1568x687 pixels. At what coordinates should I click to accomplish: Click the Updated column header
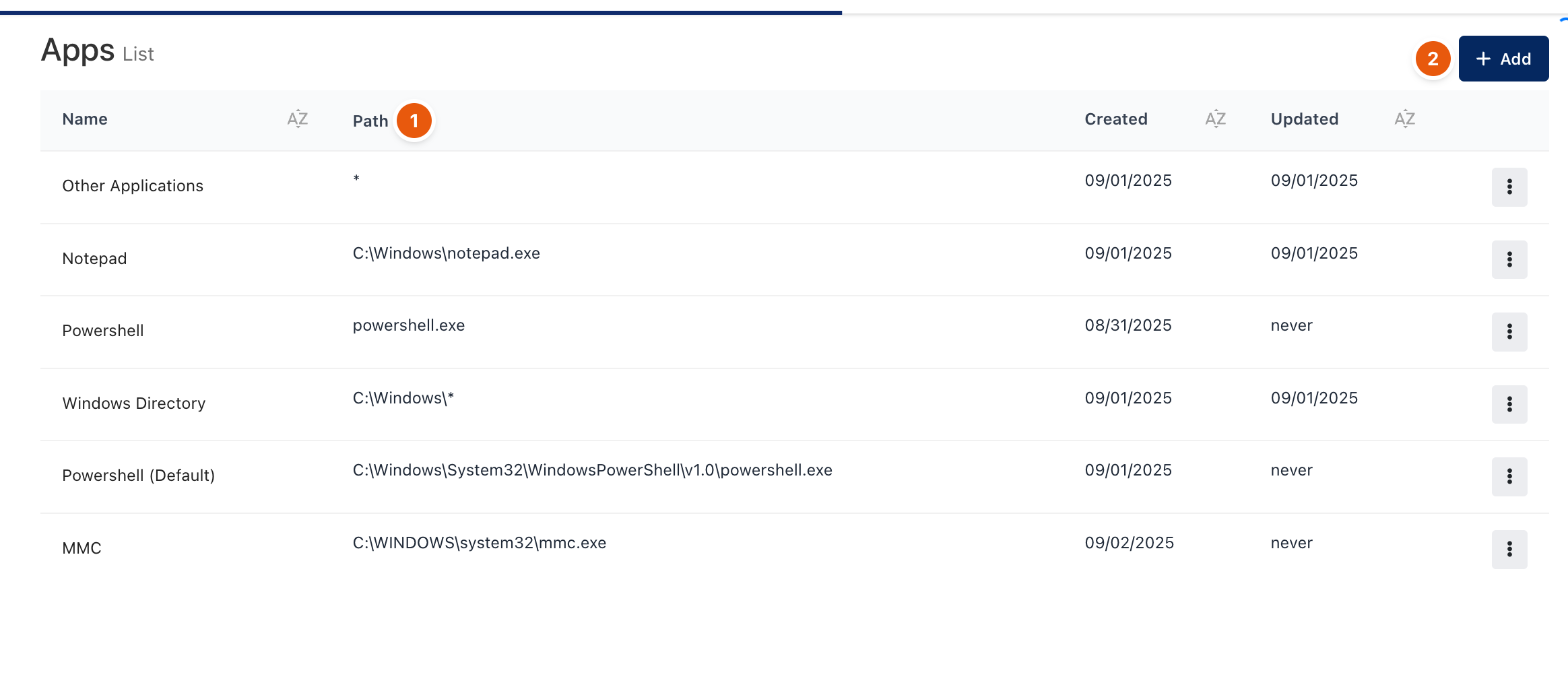[1304, 119]
